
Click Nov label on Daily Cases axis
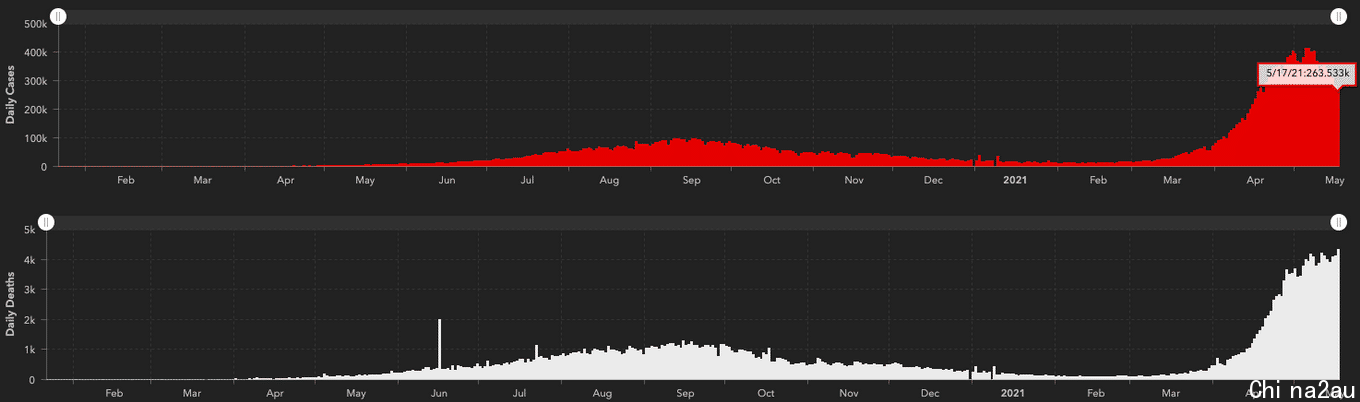pos(853,181)
